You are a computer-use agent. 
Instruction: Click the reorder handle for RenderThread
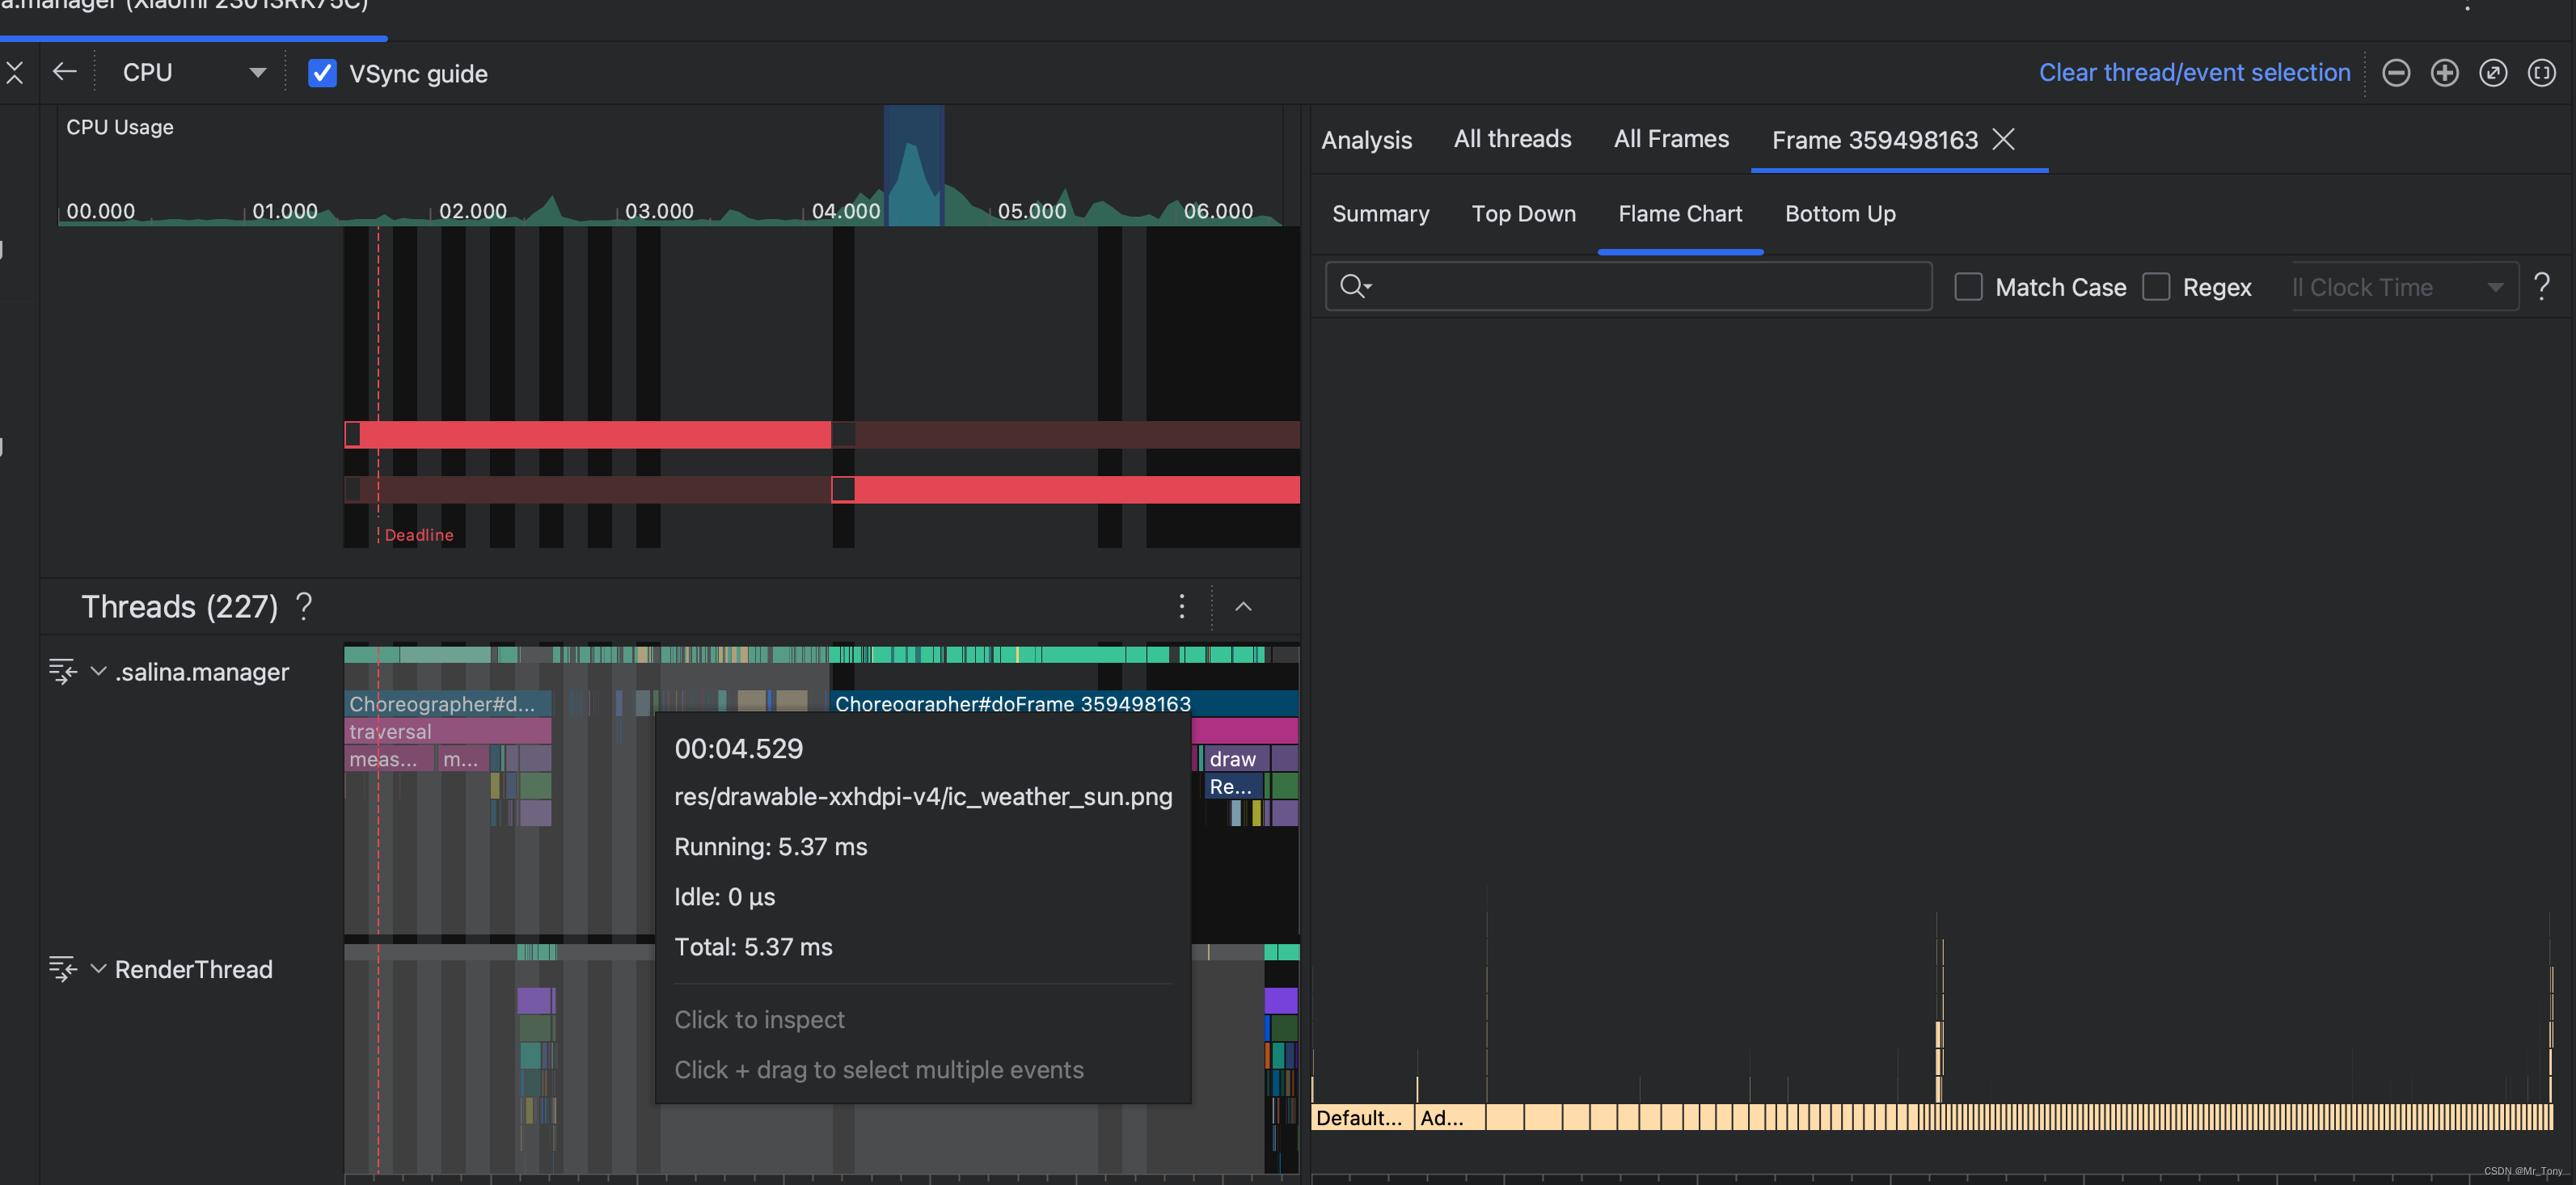[62, 968]
